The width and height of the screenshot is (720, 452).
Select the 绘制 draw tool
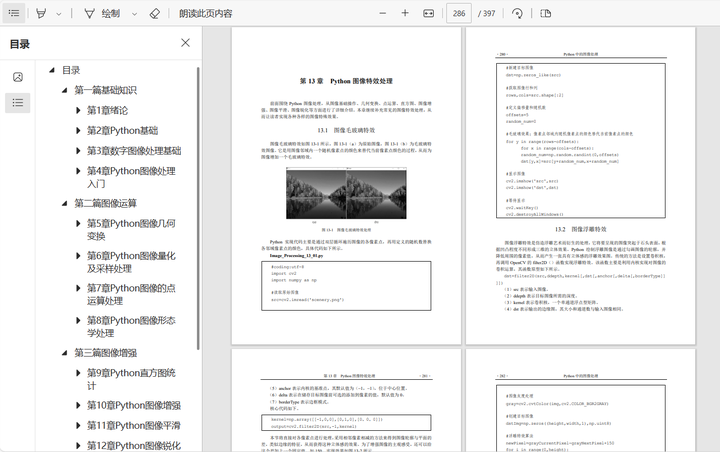tap(102, 13)
